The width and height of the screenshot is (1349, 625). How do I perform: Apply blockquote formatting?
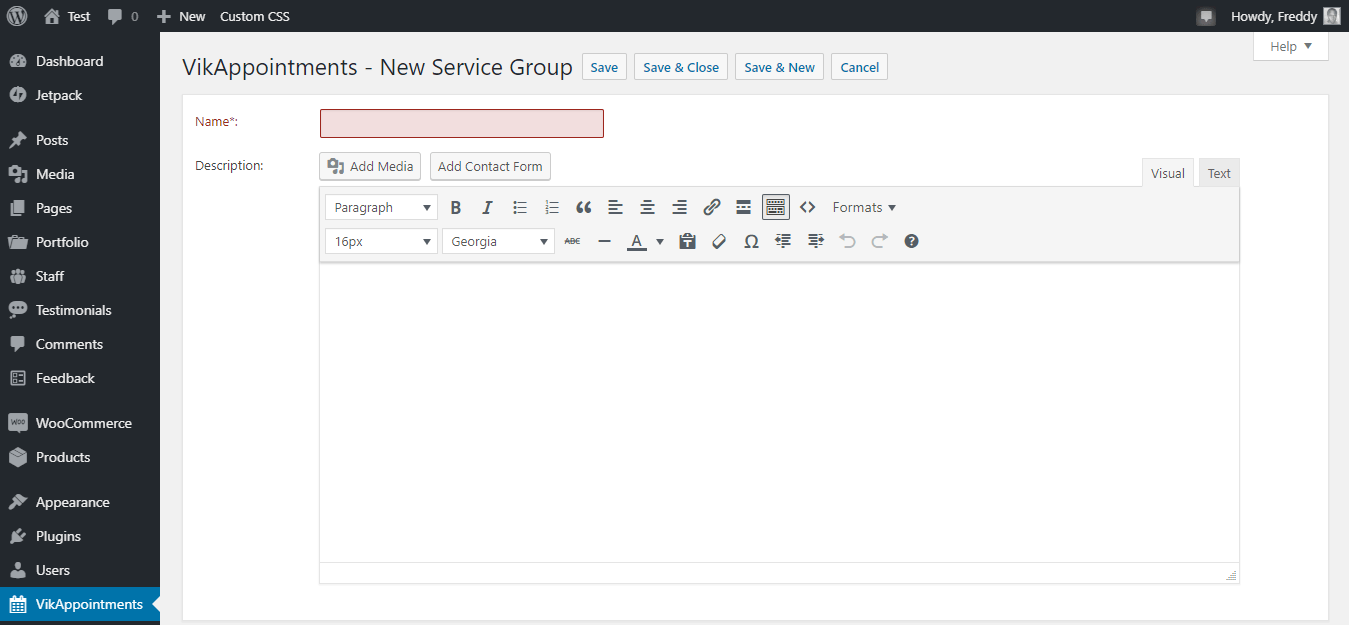[584, 207]
